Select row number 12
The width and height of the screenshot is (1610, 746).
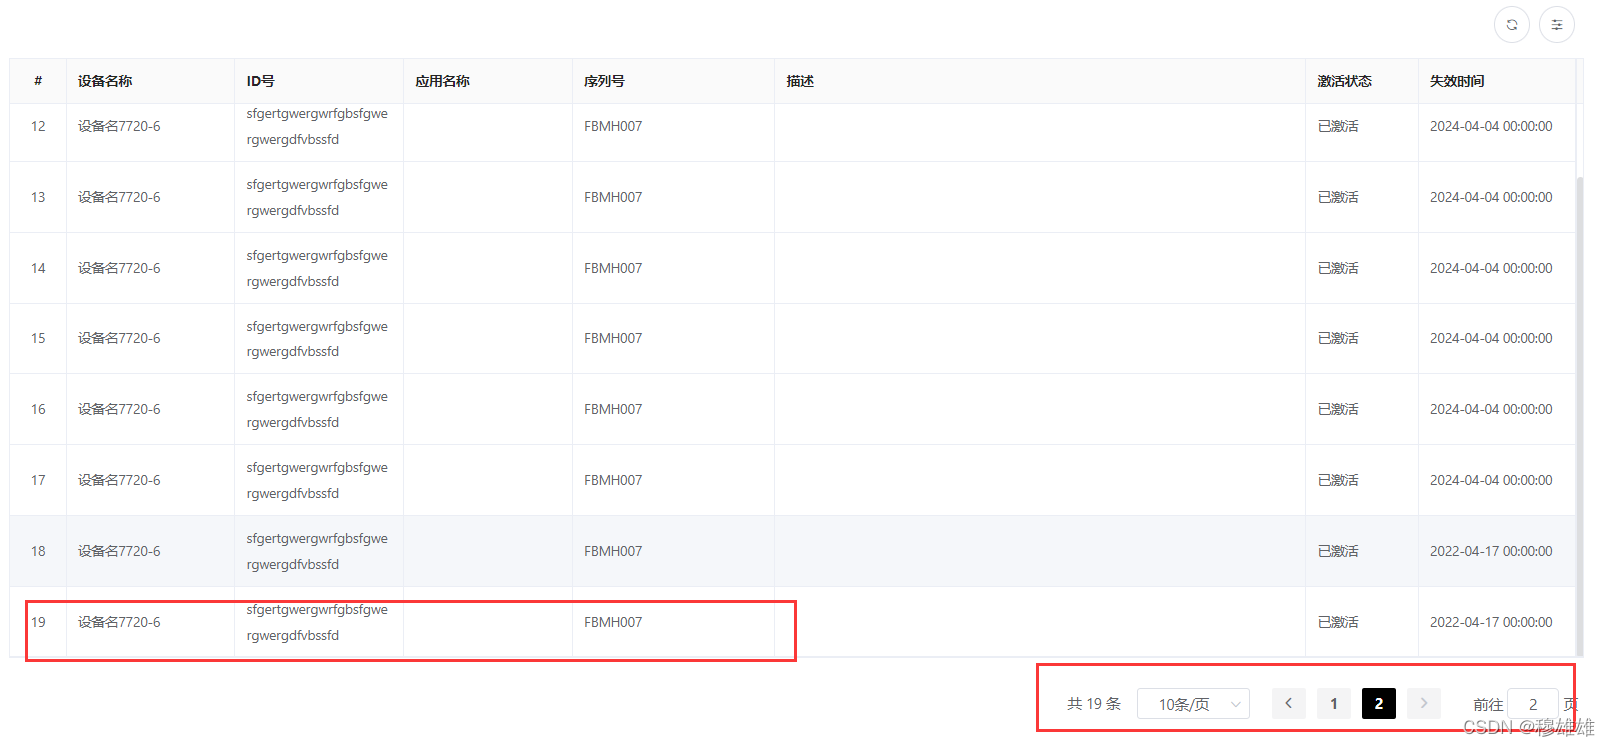(x=38, y=126)
